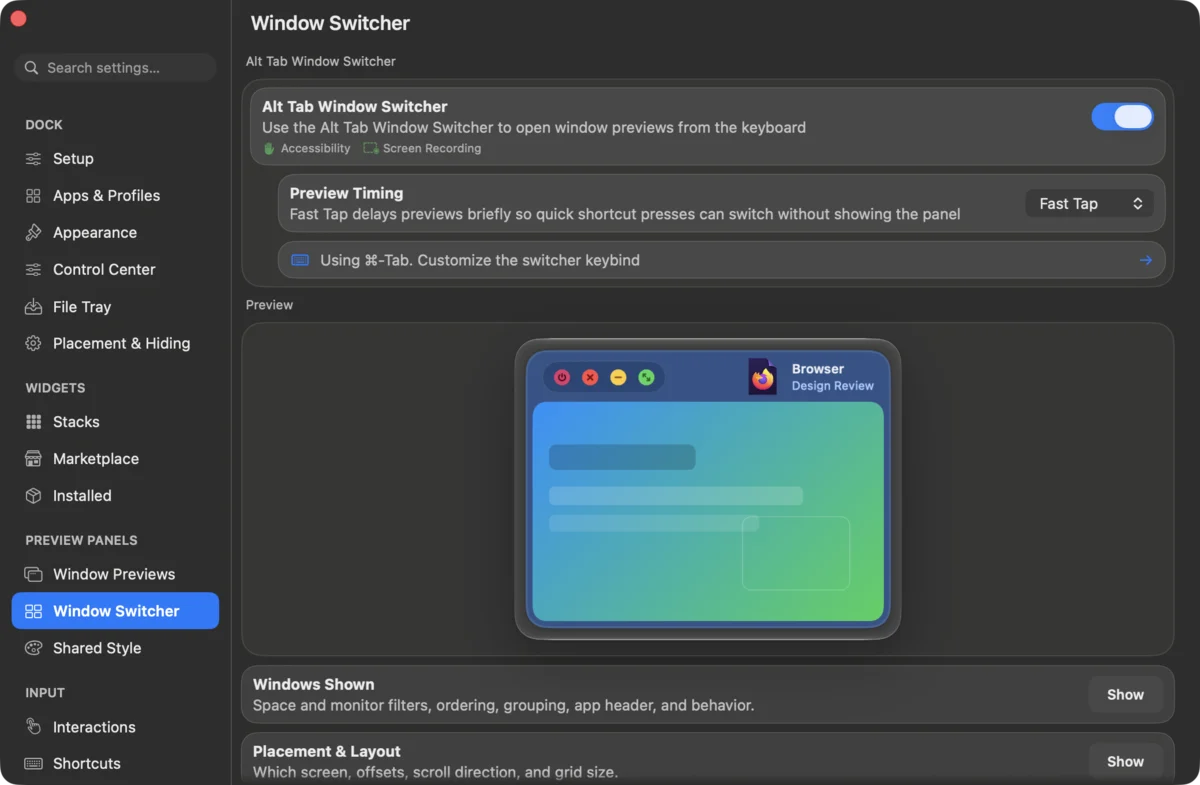Open the Shared Style settings
The height and width of the screenshot is (785, 1200).
click(115, 648)
